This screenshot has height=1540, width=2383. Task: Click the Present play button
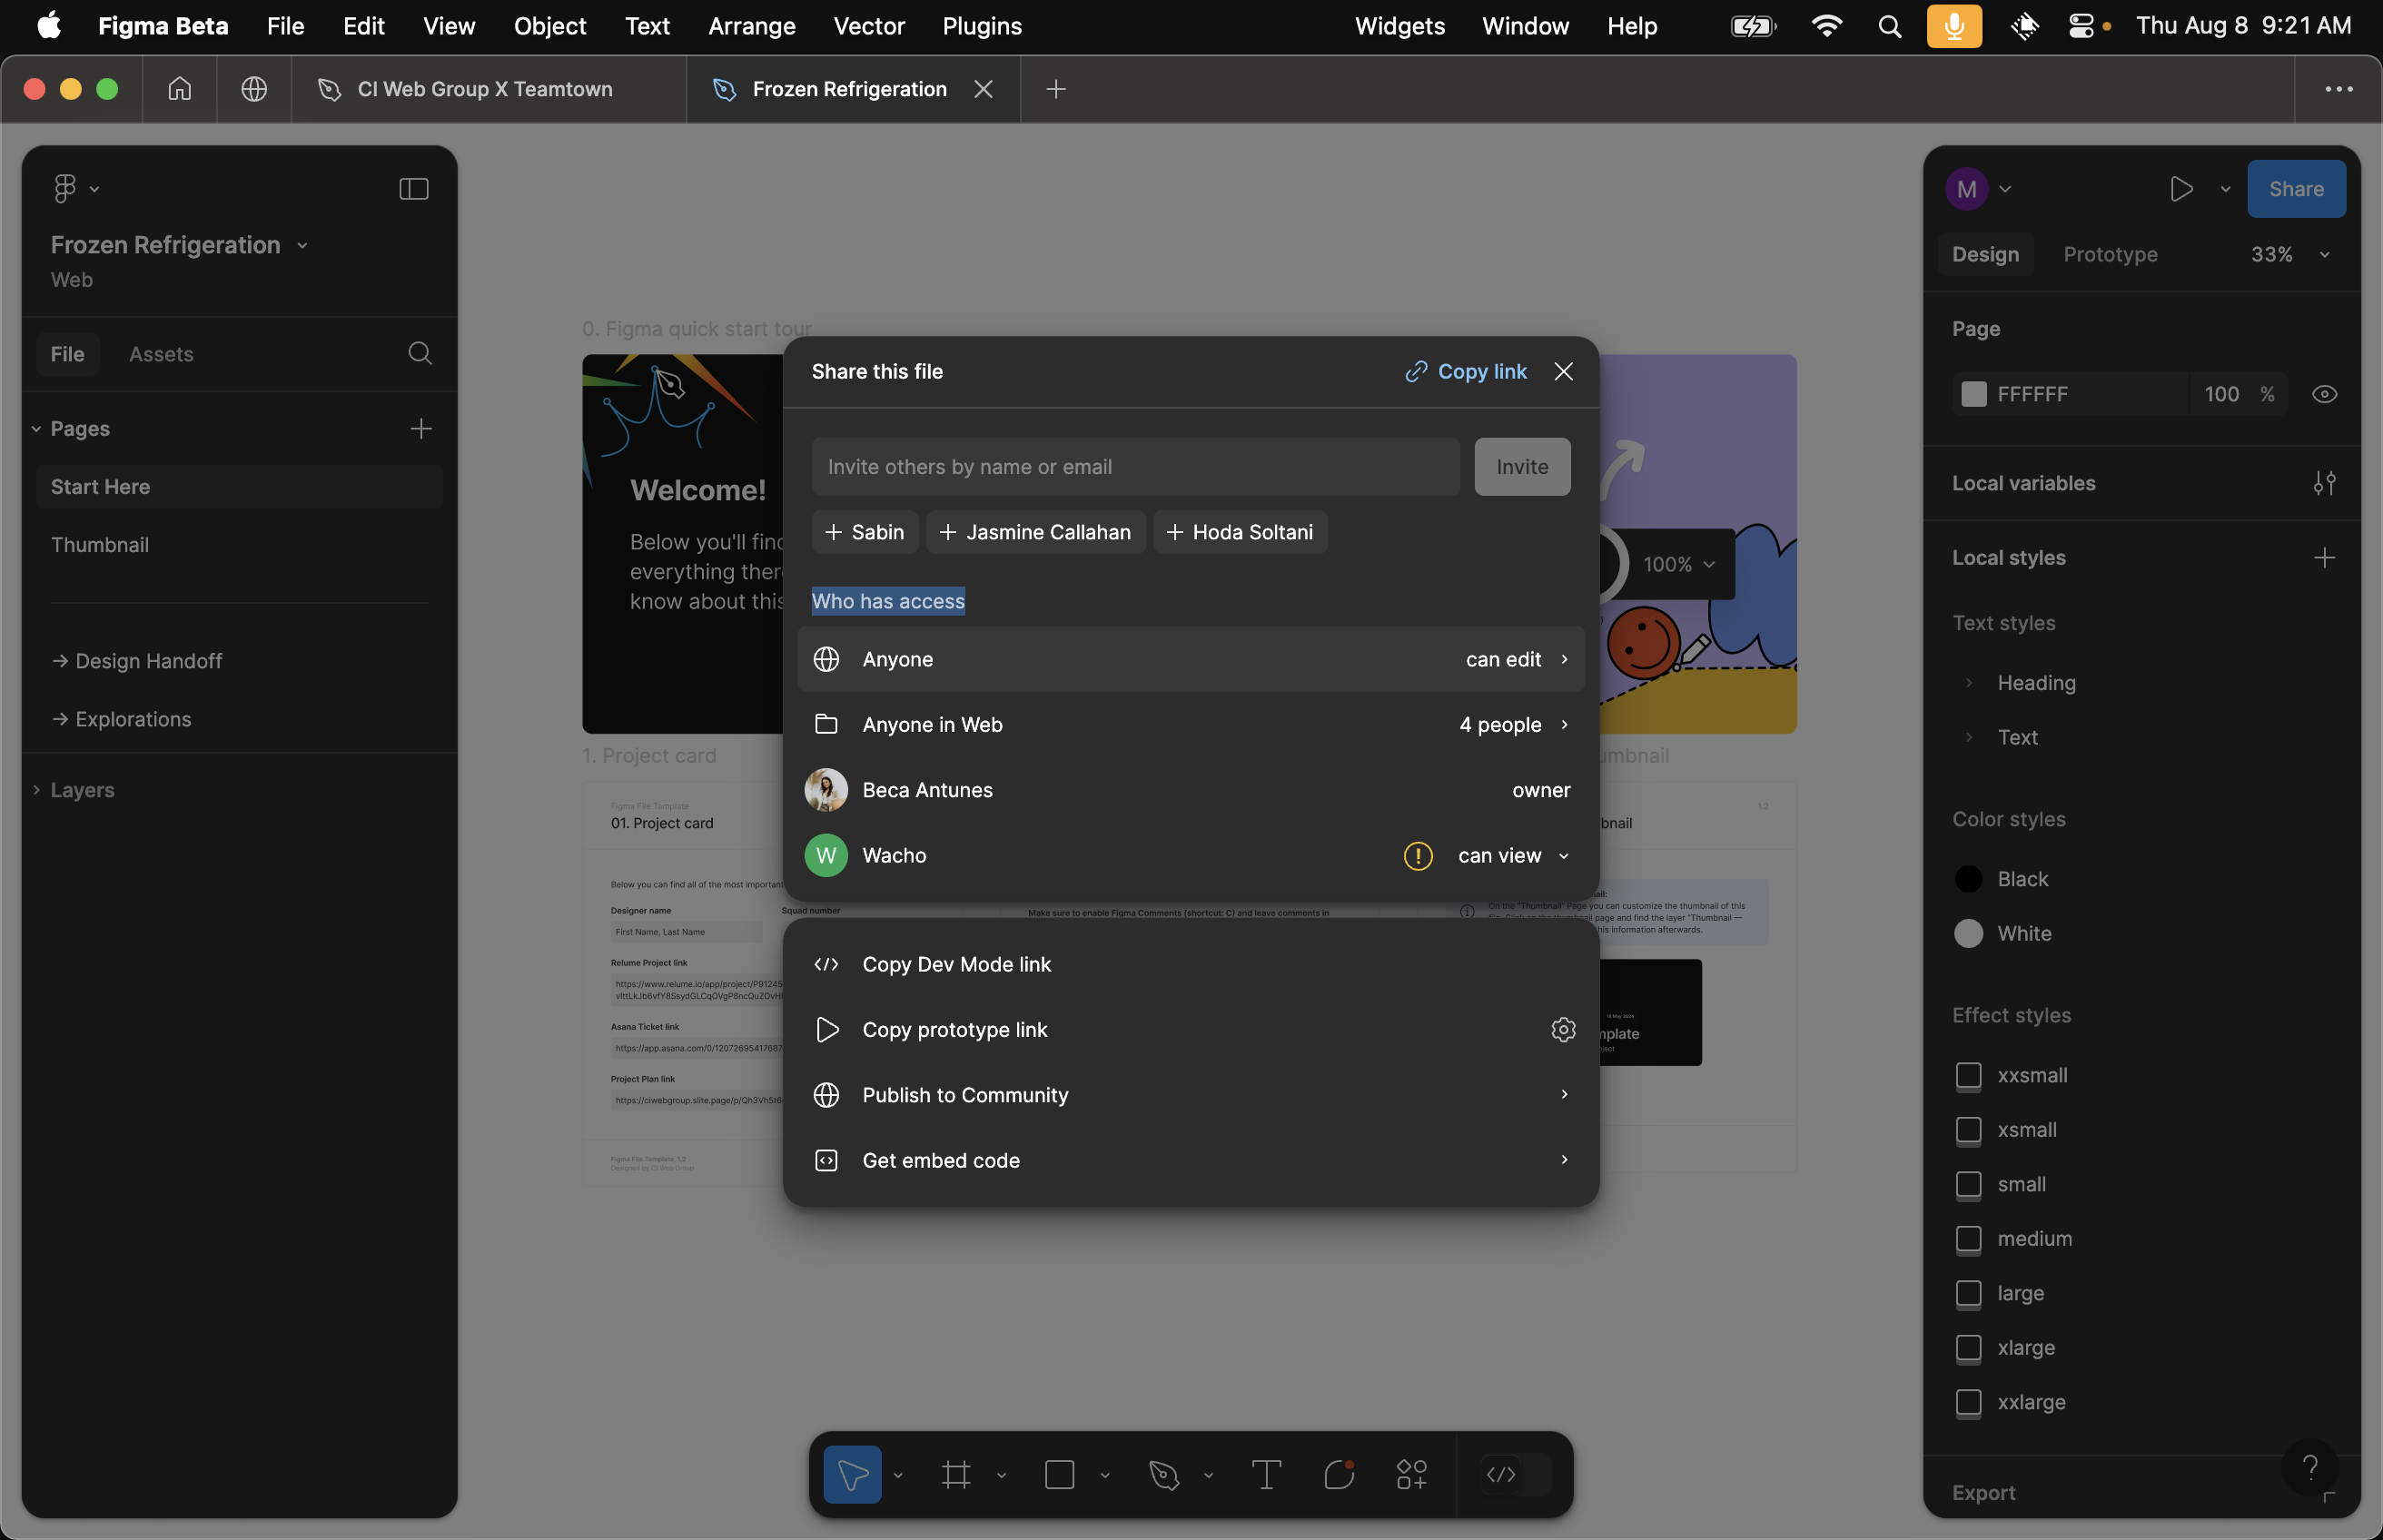coord(2181,189)
